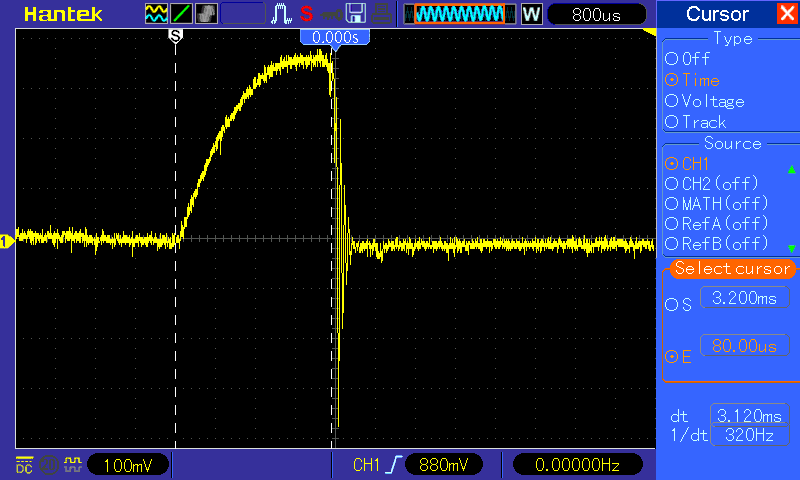Click the floppy disk save icon
Image resolution: width=800 pixels, height=480 pixels.
click(x=355, y=14)
